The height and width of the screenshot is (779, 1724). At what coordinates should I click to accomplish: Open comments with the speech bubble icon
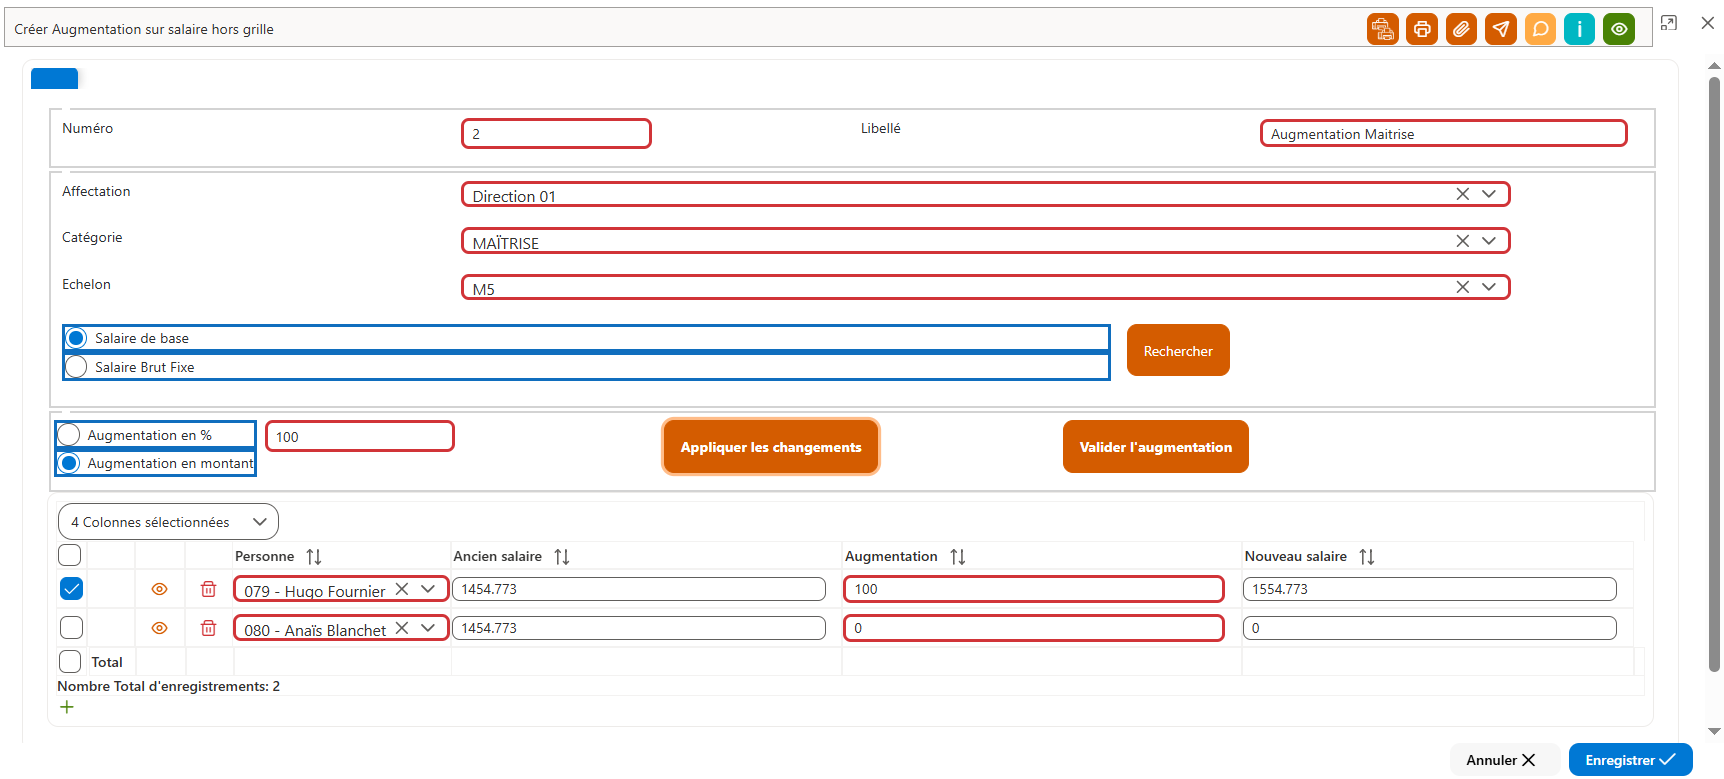coord(1540,29)
